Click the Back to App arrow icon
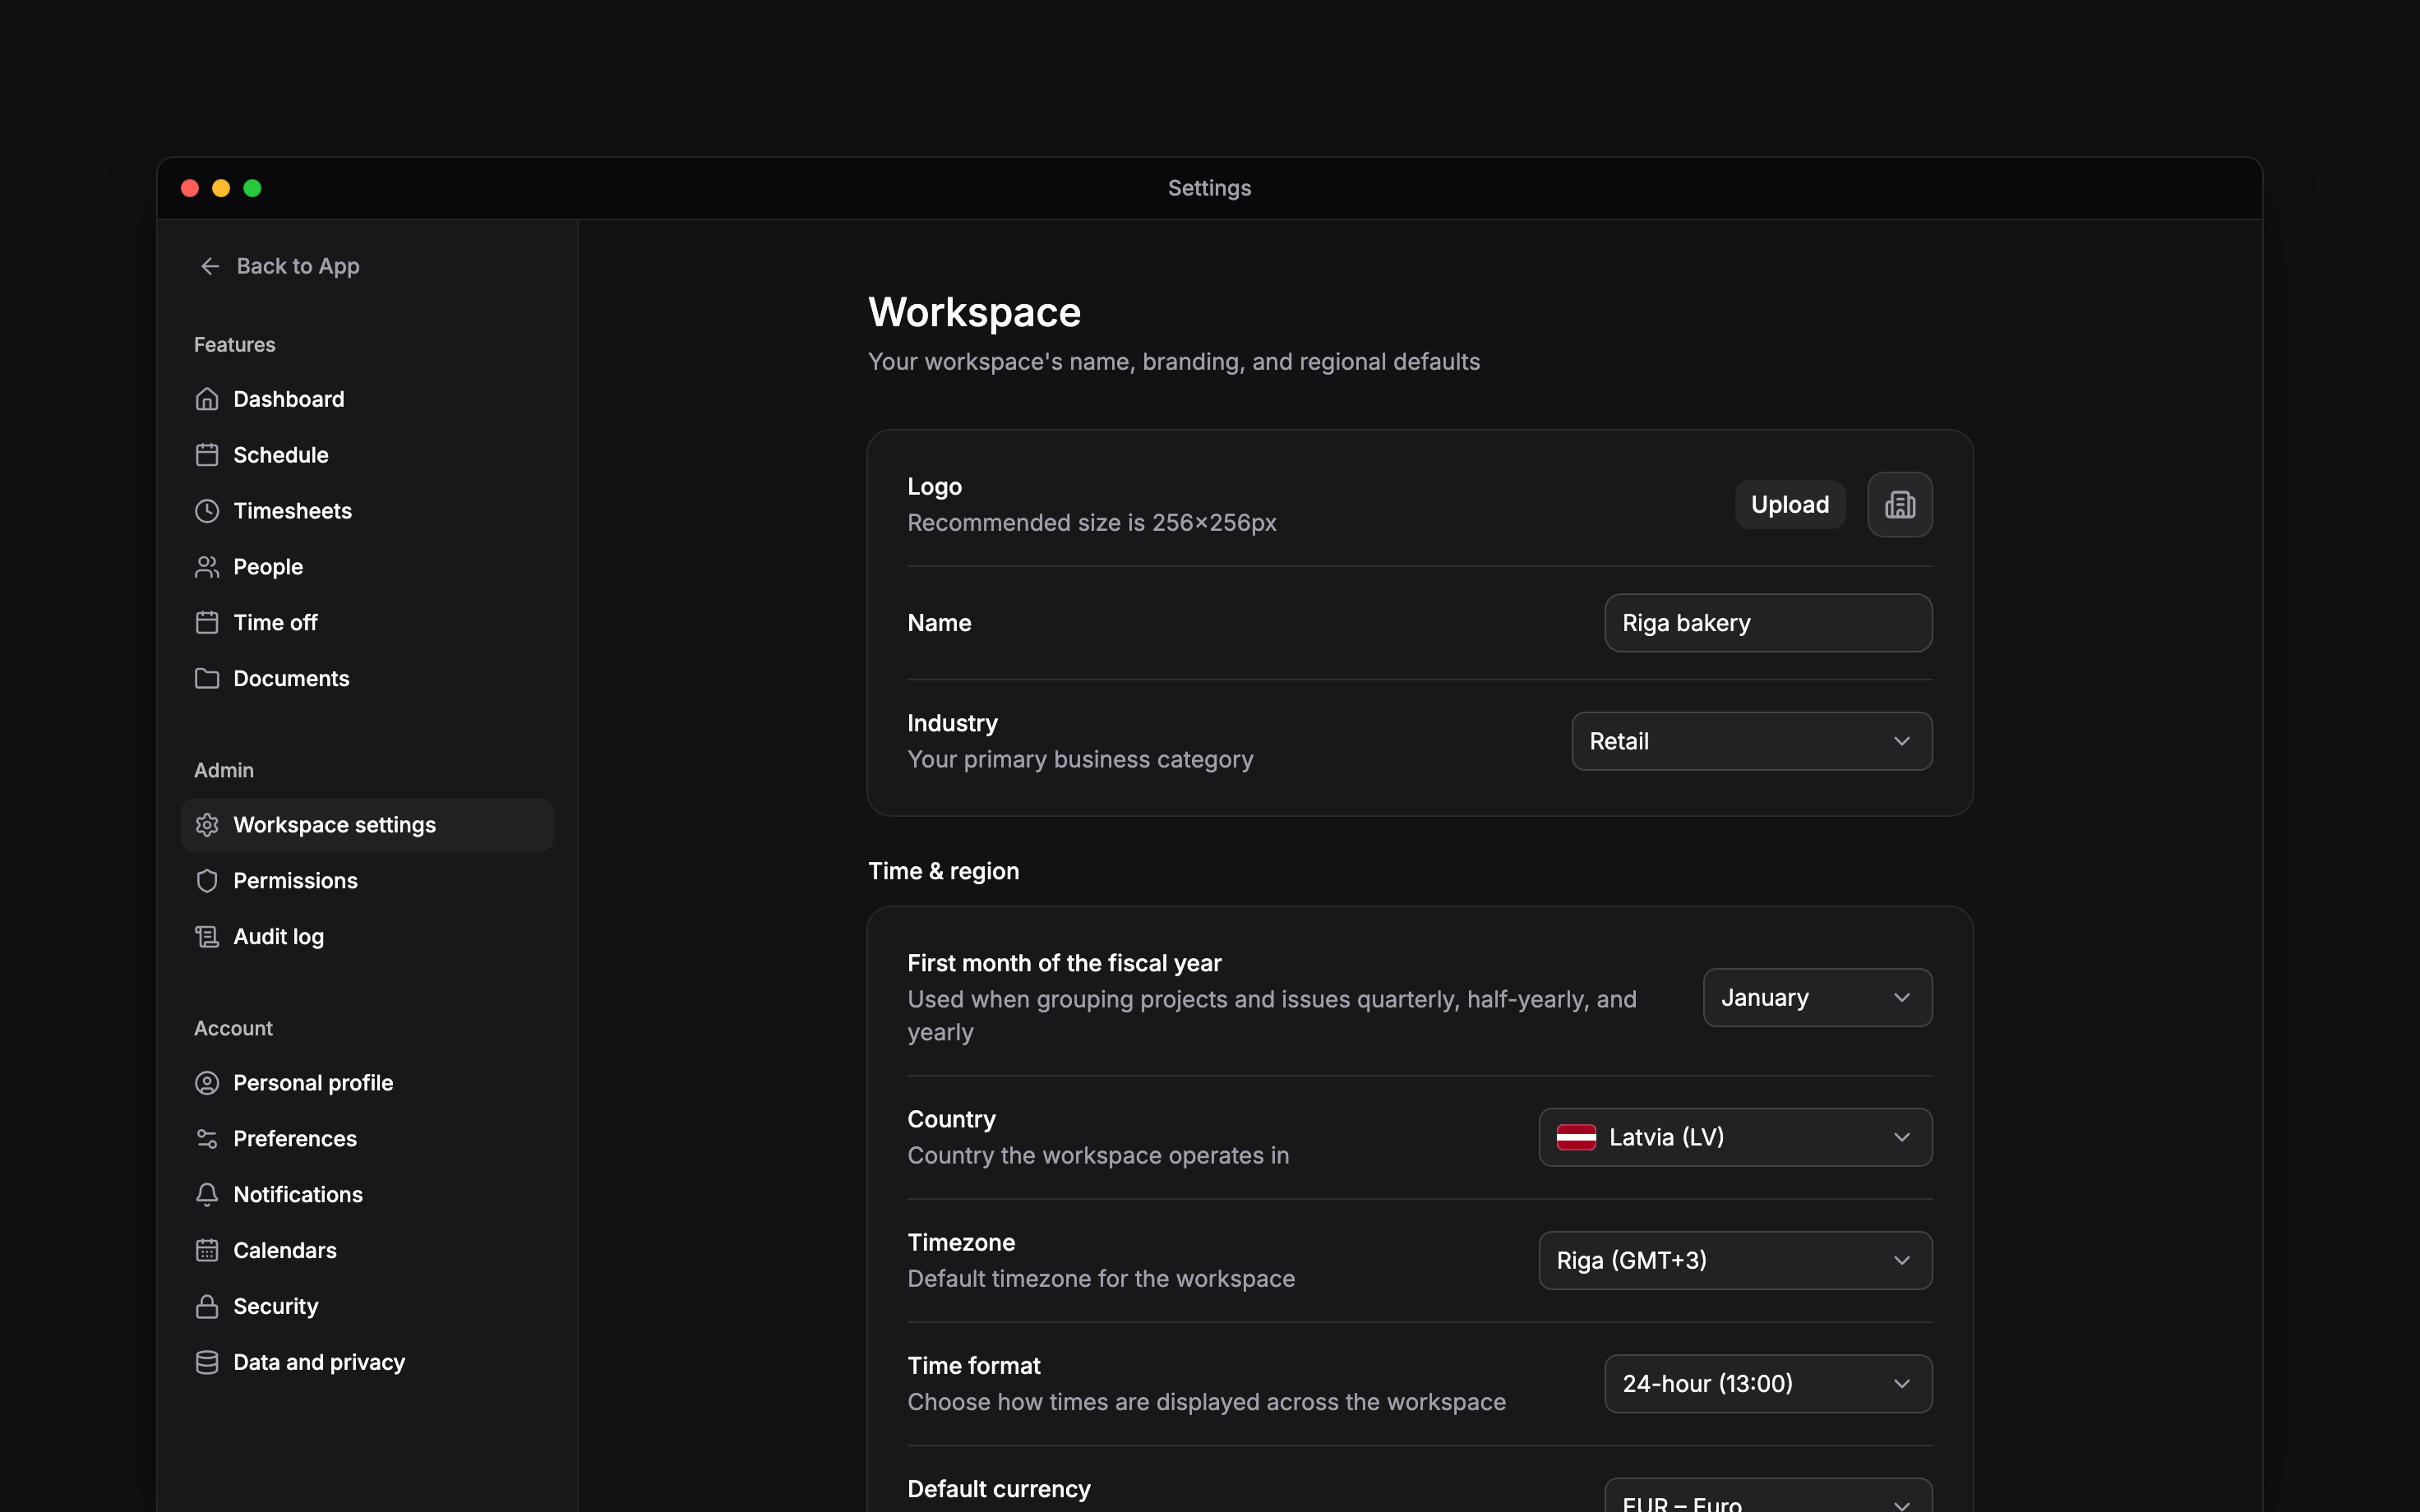The width and height of the screenshot is (2420, 1512). 210,266
